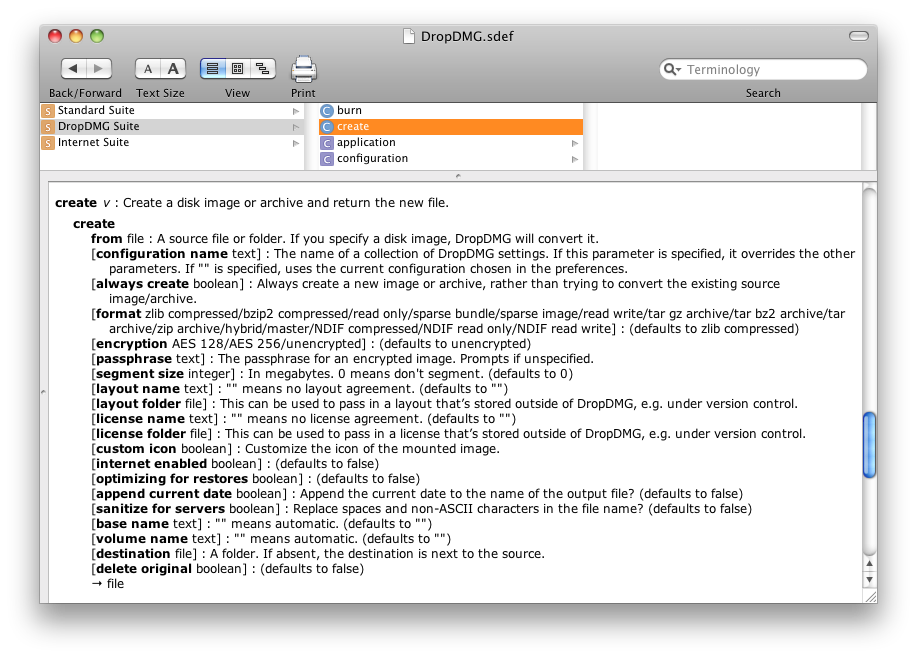This screenshot has width=917, height=658.
Task: Click the configuration class C icon
Action: pyautogui.click(x=327, y=159)
